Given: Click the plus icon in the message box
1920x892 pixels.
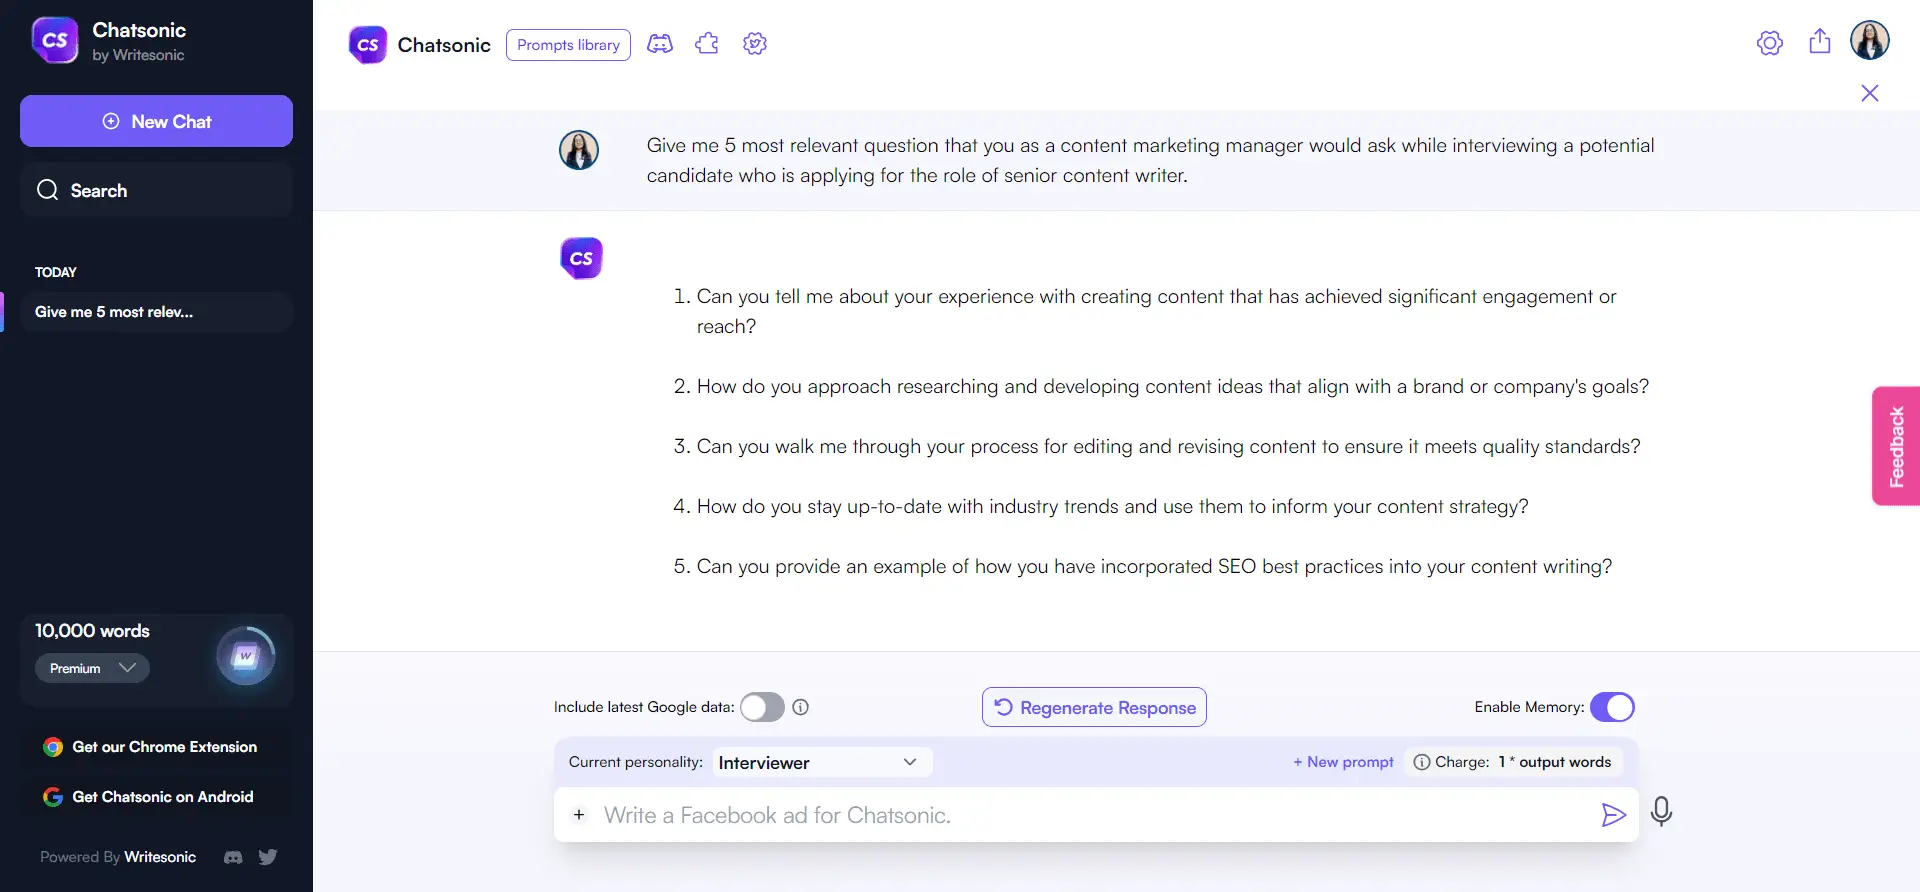Looking at the screenshot, I should coord(579,815).
